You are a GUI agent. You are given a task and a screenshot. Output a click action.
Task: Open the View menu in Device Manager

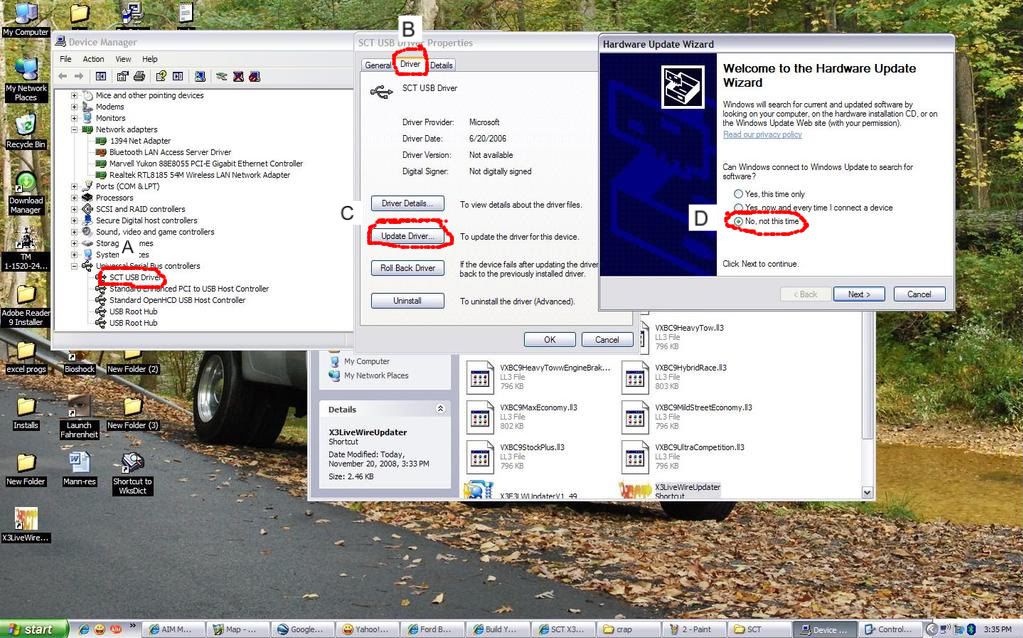(123, 59)
